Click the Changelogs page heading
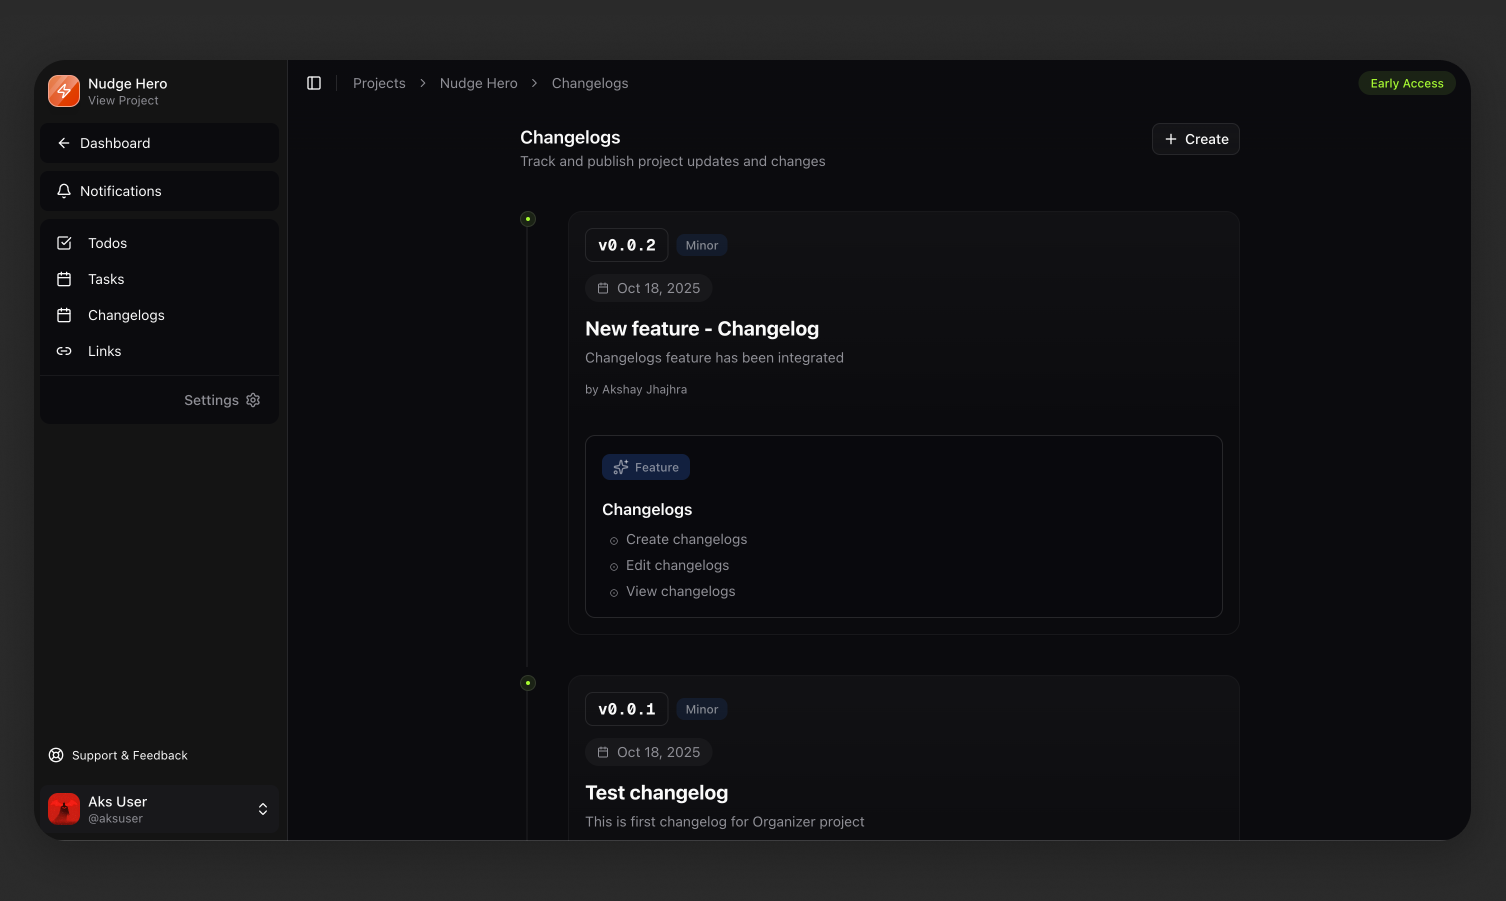This screenshot has width=1506, height=901. pyautogui.click(x=570, y=138)
